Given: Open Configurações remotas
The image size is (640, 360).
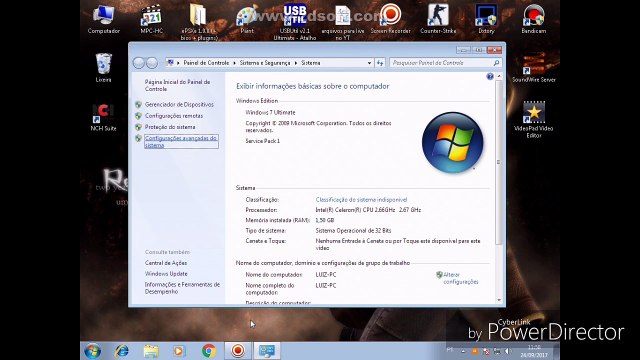Looking at the screenshot, I should [174, 116].
